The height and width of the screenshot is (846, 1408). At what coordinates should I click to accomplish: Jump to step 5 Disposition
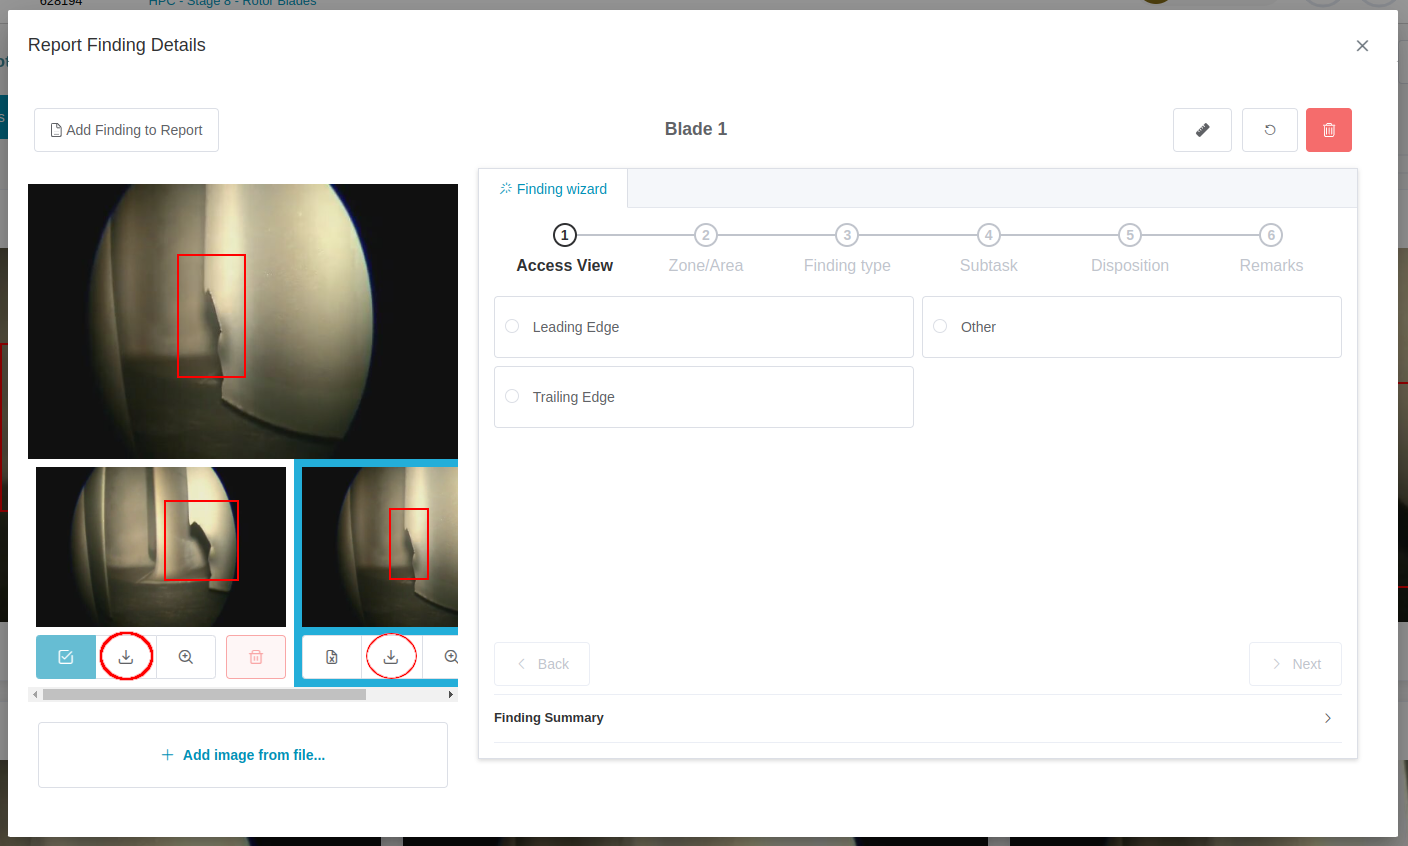(x=1130, y=249)
